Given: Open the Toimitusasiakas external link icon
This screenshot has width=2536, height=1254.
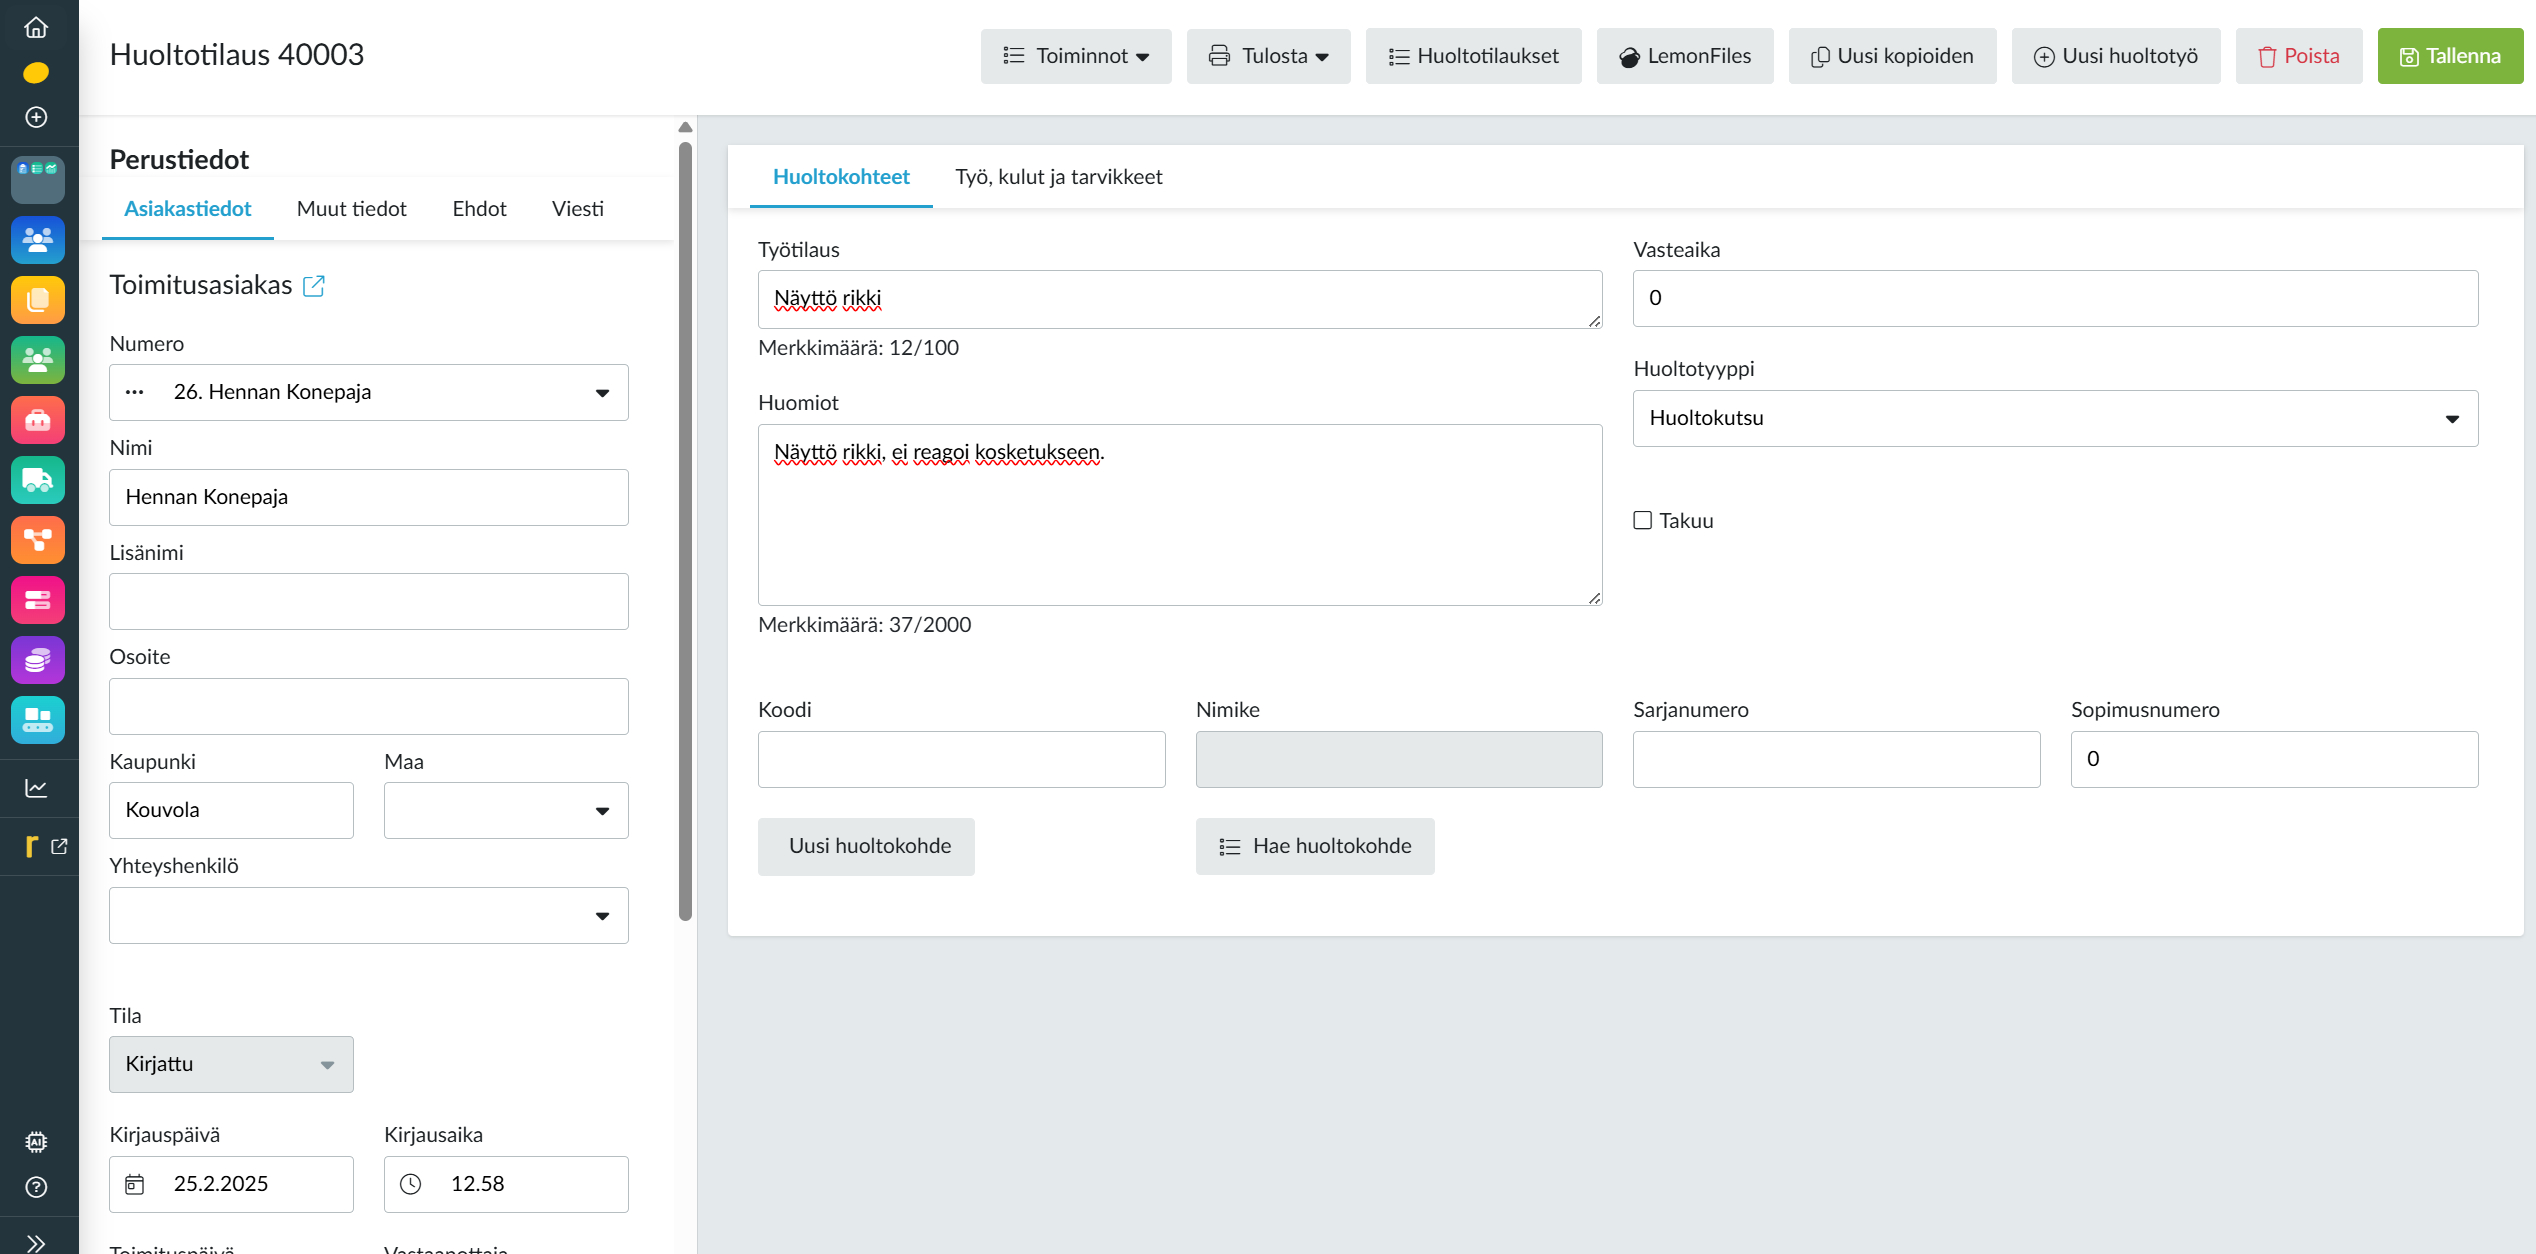Looking at the screenshot, I should click(314, 286).
